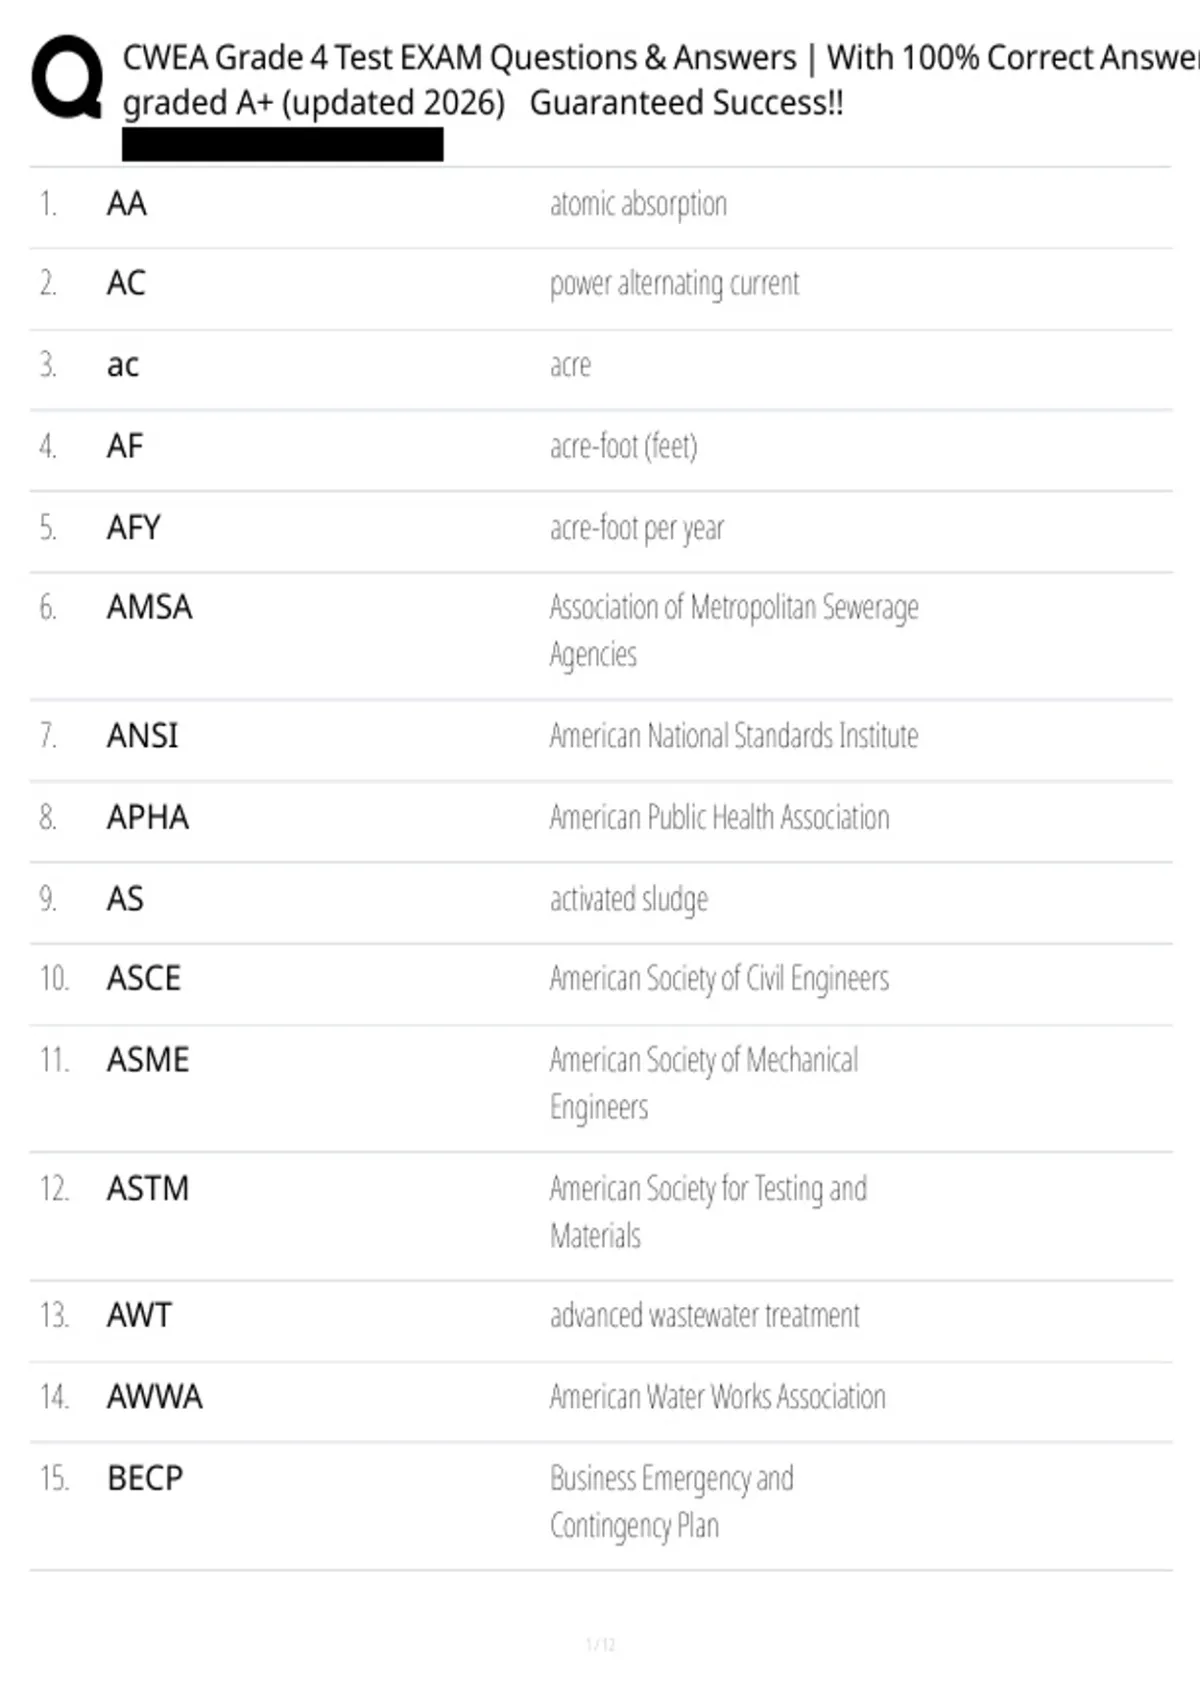
Task: Click the black redacted author bar
Action: point(283,145)
